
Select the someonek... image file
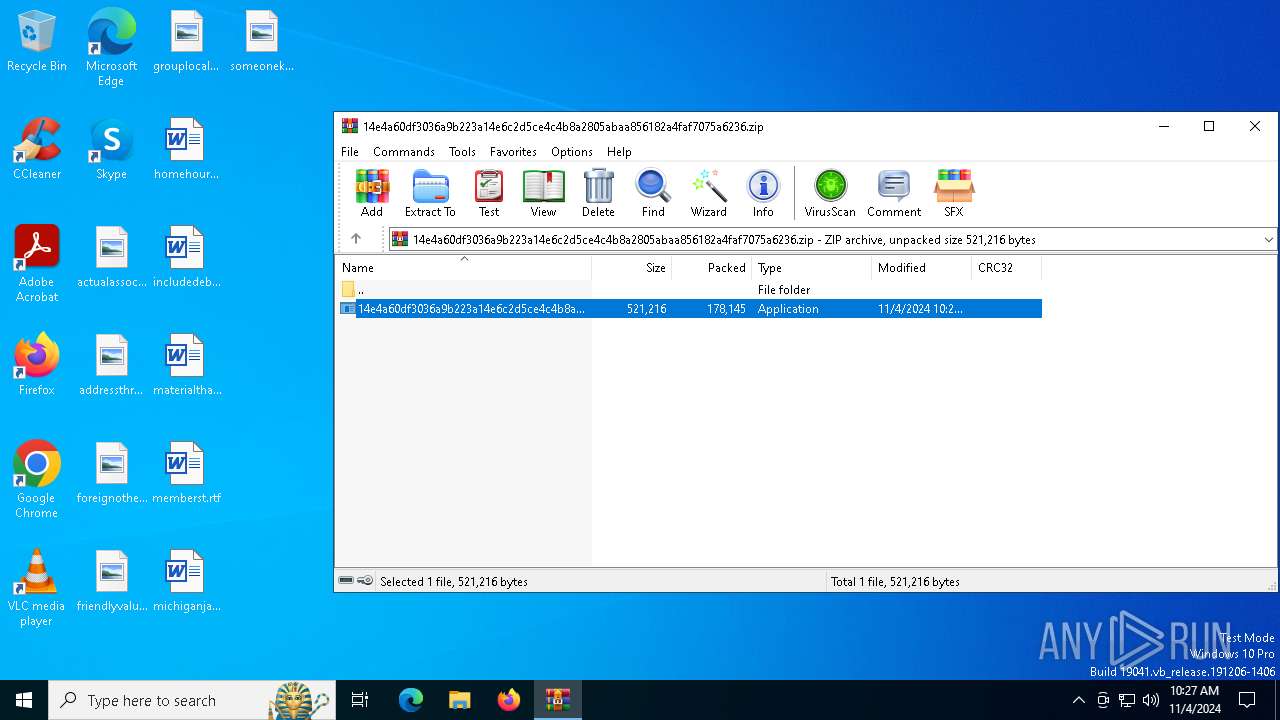(x=262, y=42)
